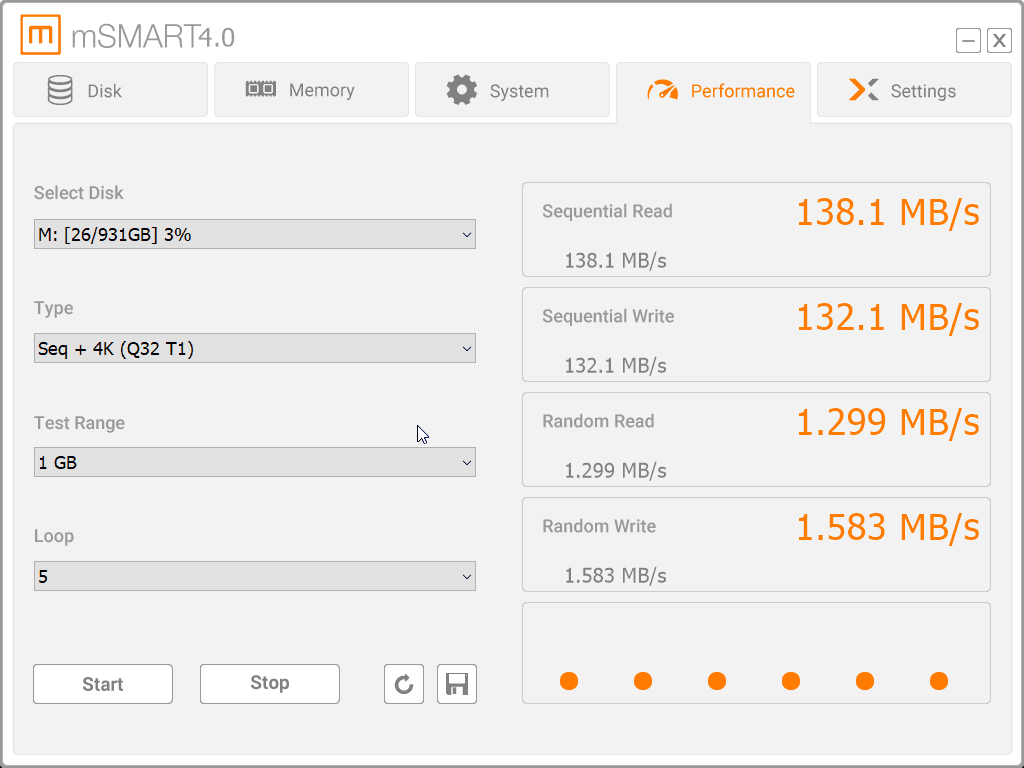Click the orange arrows icon in Settings tab
This screenshot has width=1024, height=768.
[x=863, y=89]
